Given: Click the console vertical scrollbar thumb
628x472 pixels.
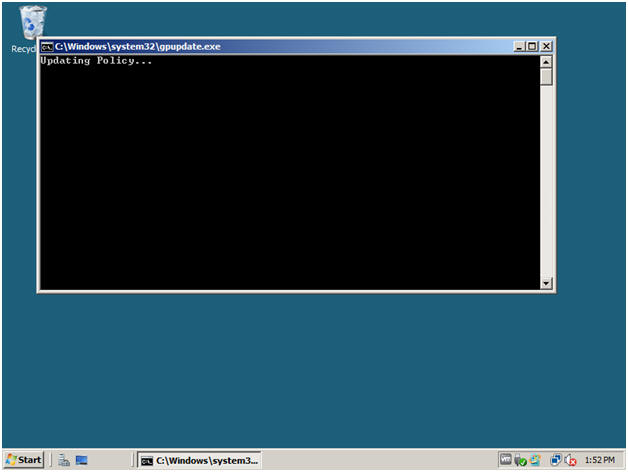Looking at the screenshot, I should 546,77.
